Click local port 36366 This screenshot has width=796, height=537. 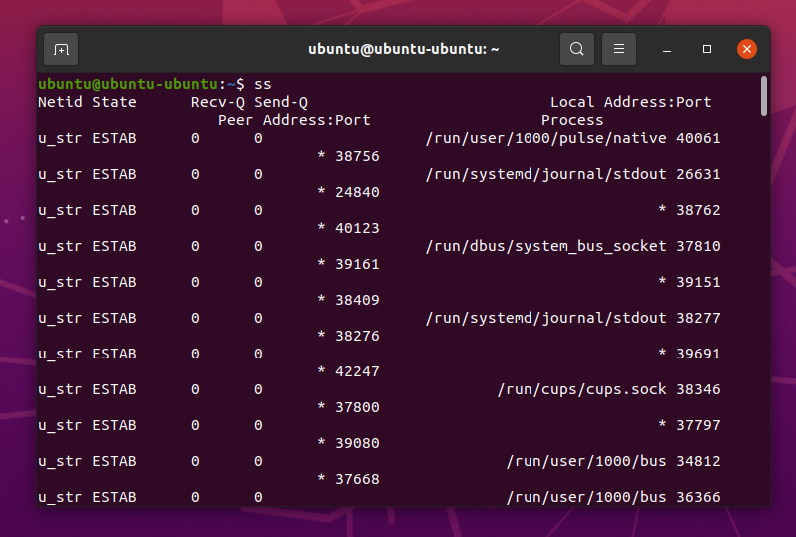tap(698, 497)
